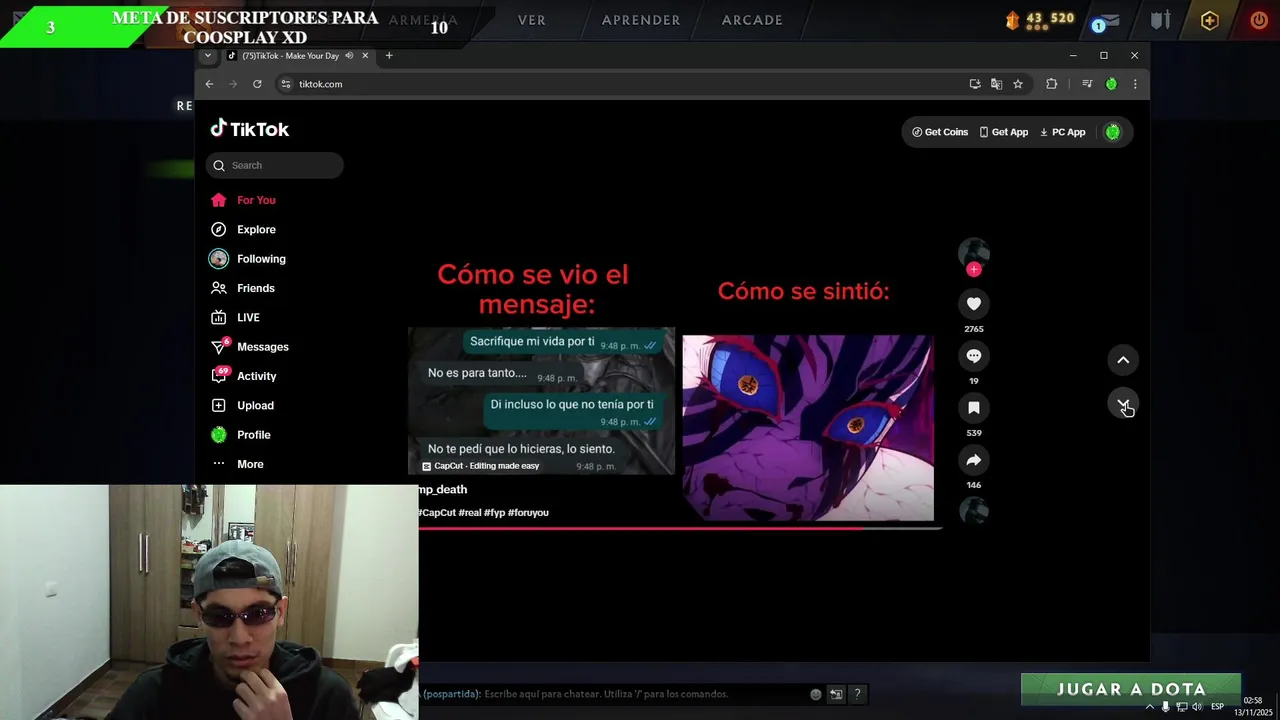
Task: Open the creator's profile avatar above the like button
Action: tap(973, 253)
